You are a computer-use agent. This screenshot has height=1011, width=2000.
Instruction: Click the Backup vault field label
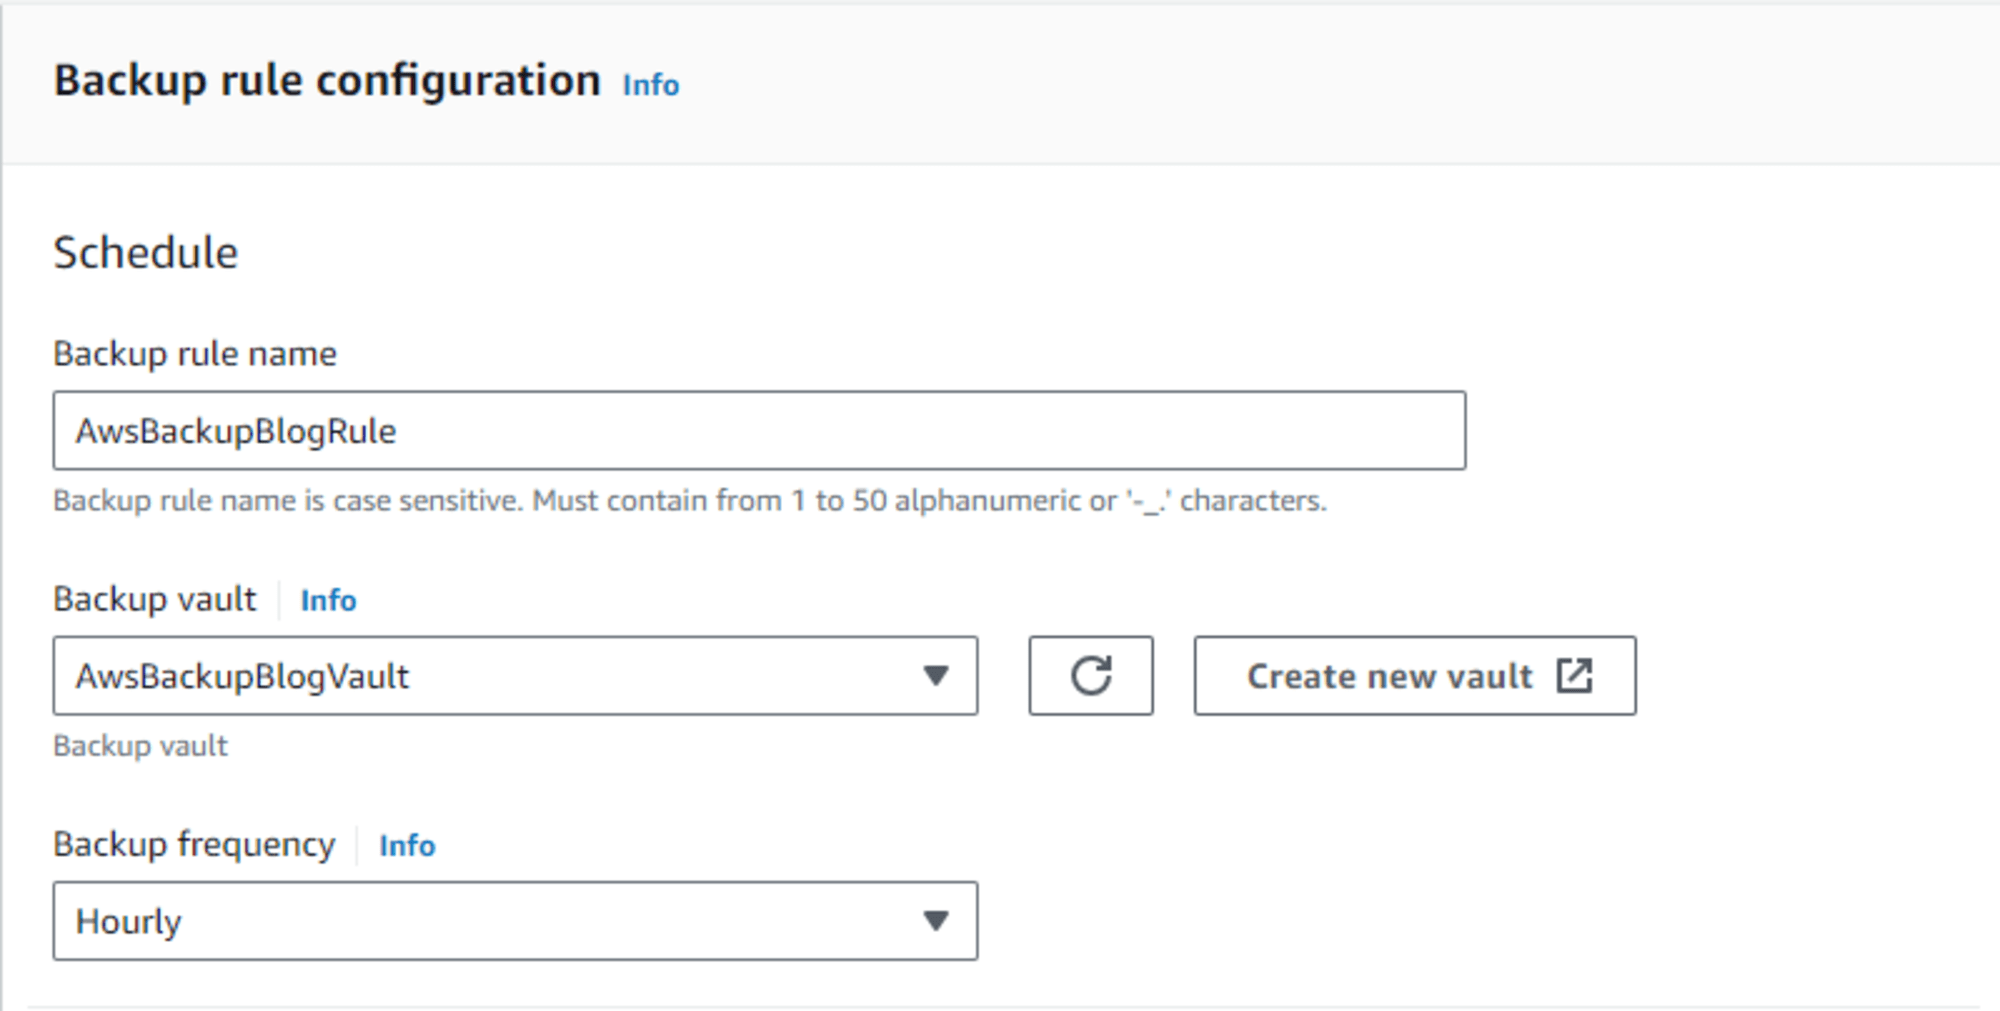[155, 599]
